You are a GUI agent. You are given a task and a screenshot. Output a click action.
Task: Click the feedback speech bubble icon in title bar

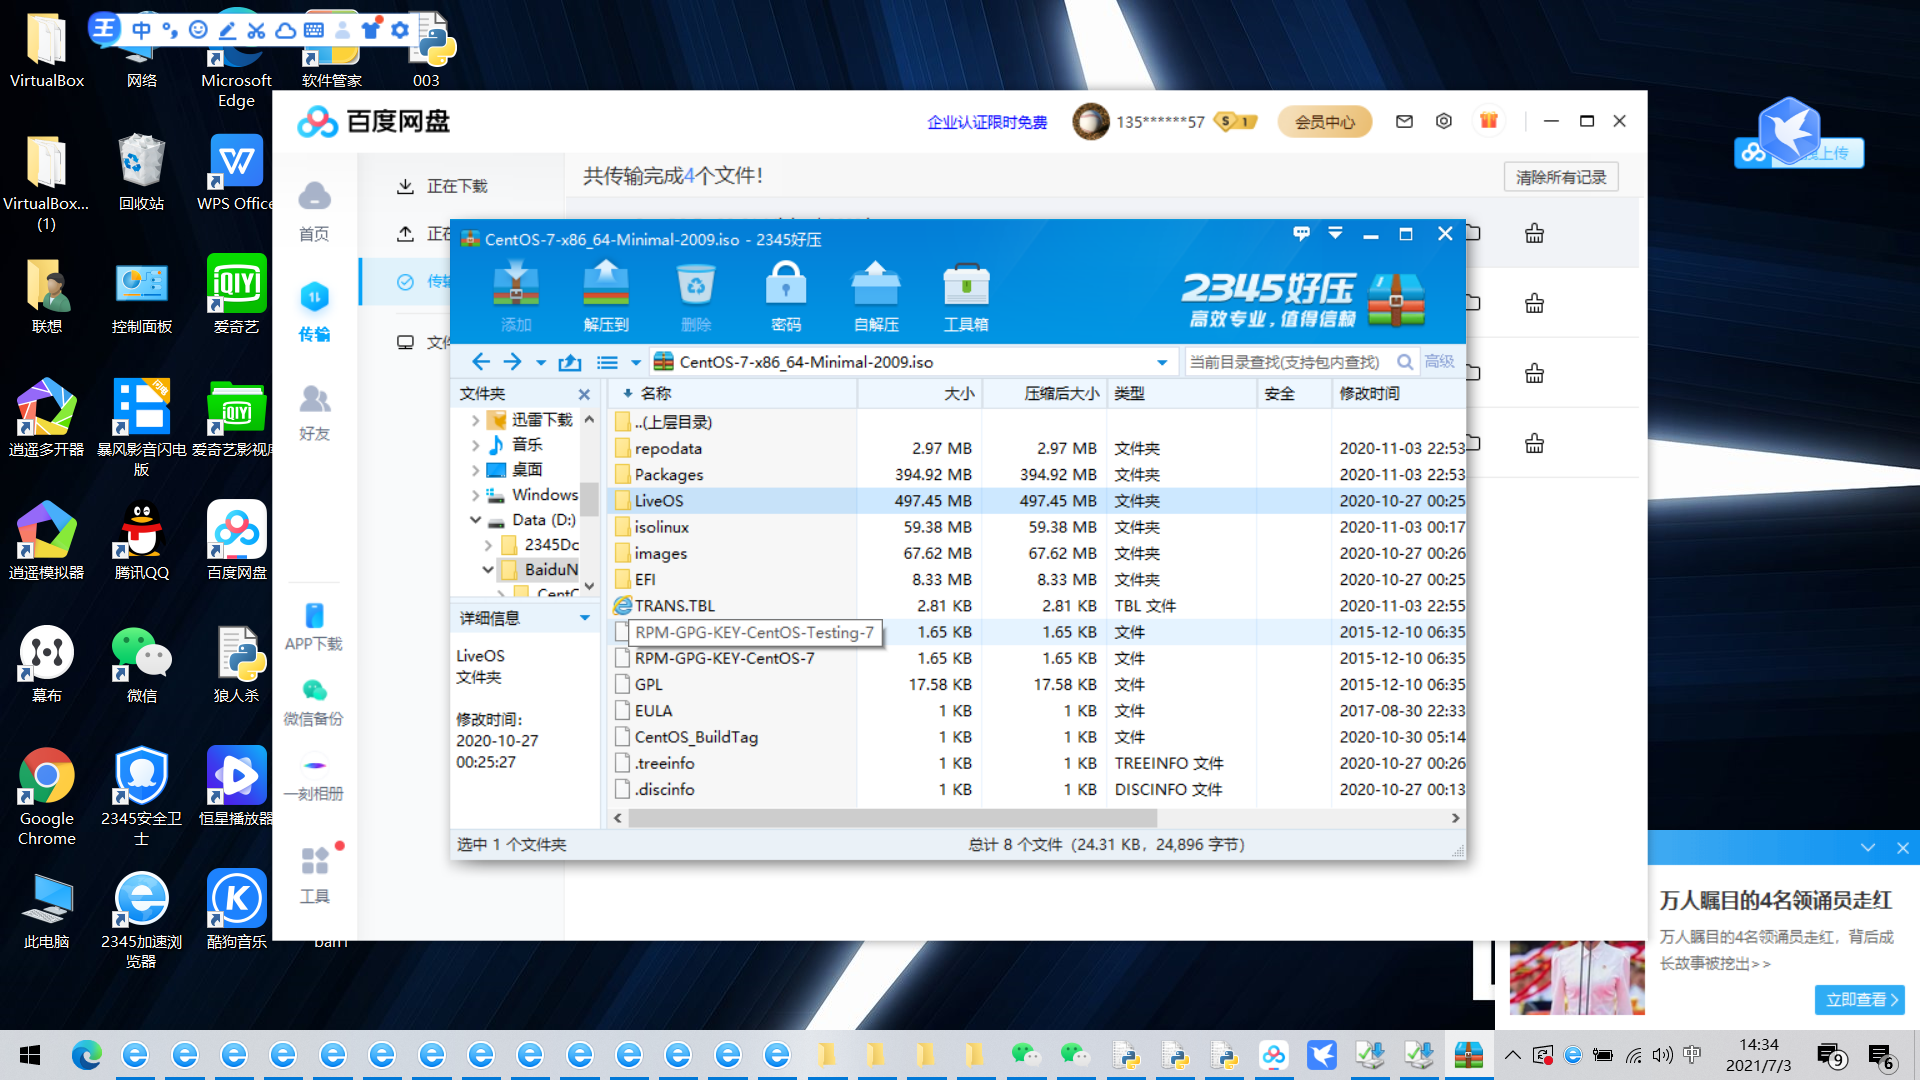[1301, 233]
